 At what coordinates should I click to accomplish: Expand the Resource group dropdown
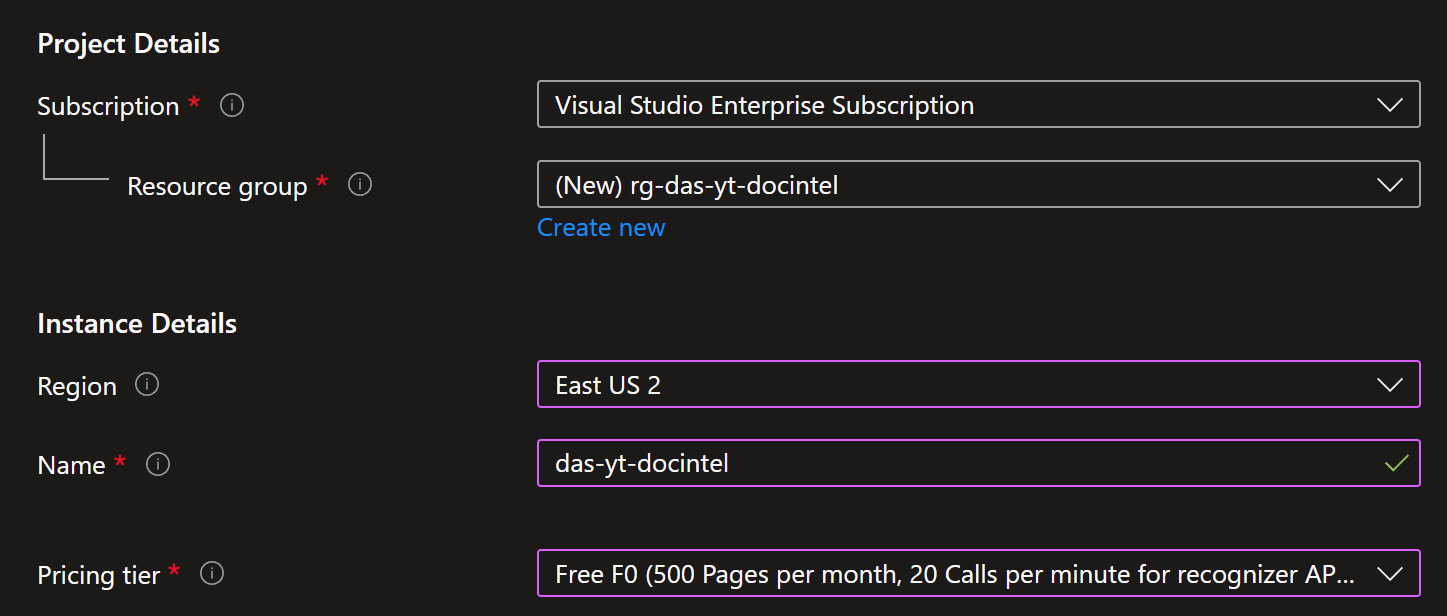tap(978, 184)
